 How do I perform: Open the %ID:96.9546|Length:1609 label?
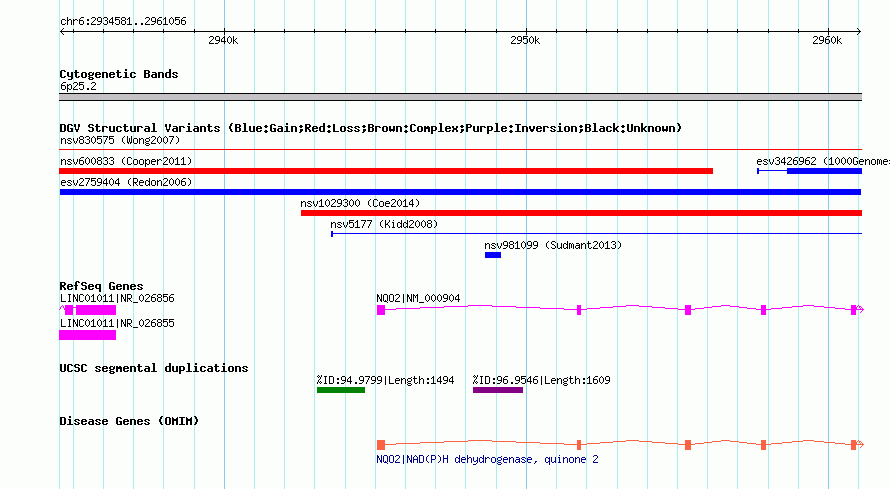(x=541, y=380)
